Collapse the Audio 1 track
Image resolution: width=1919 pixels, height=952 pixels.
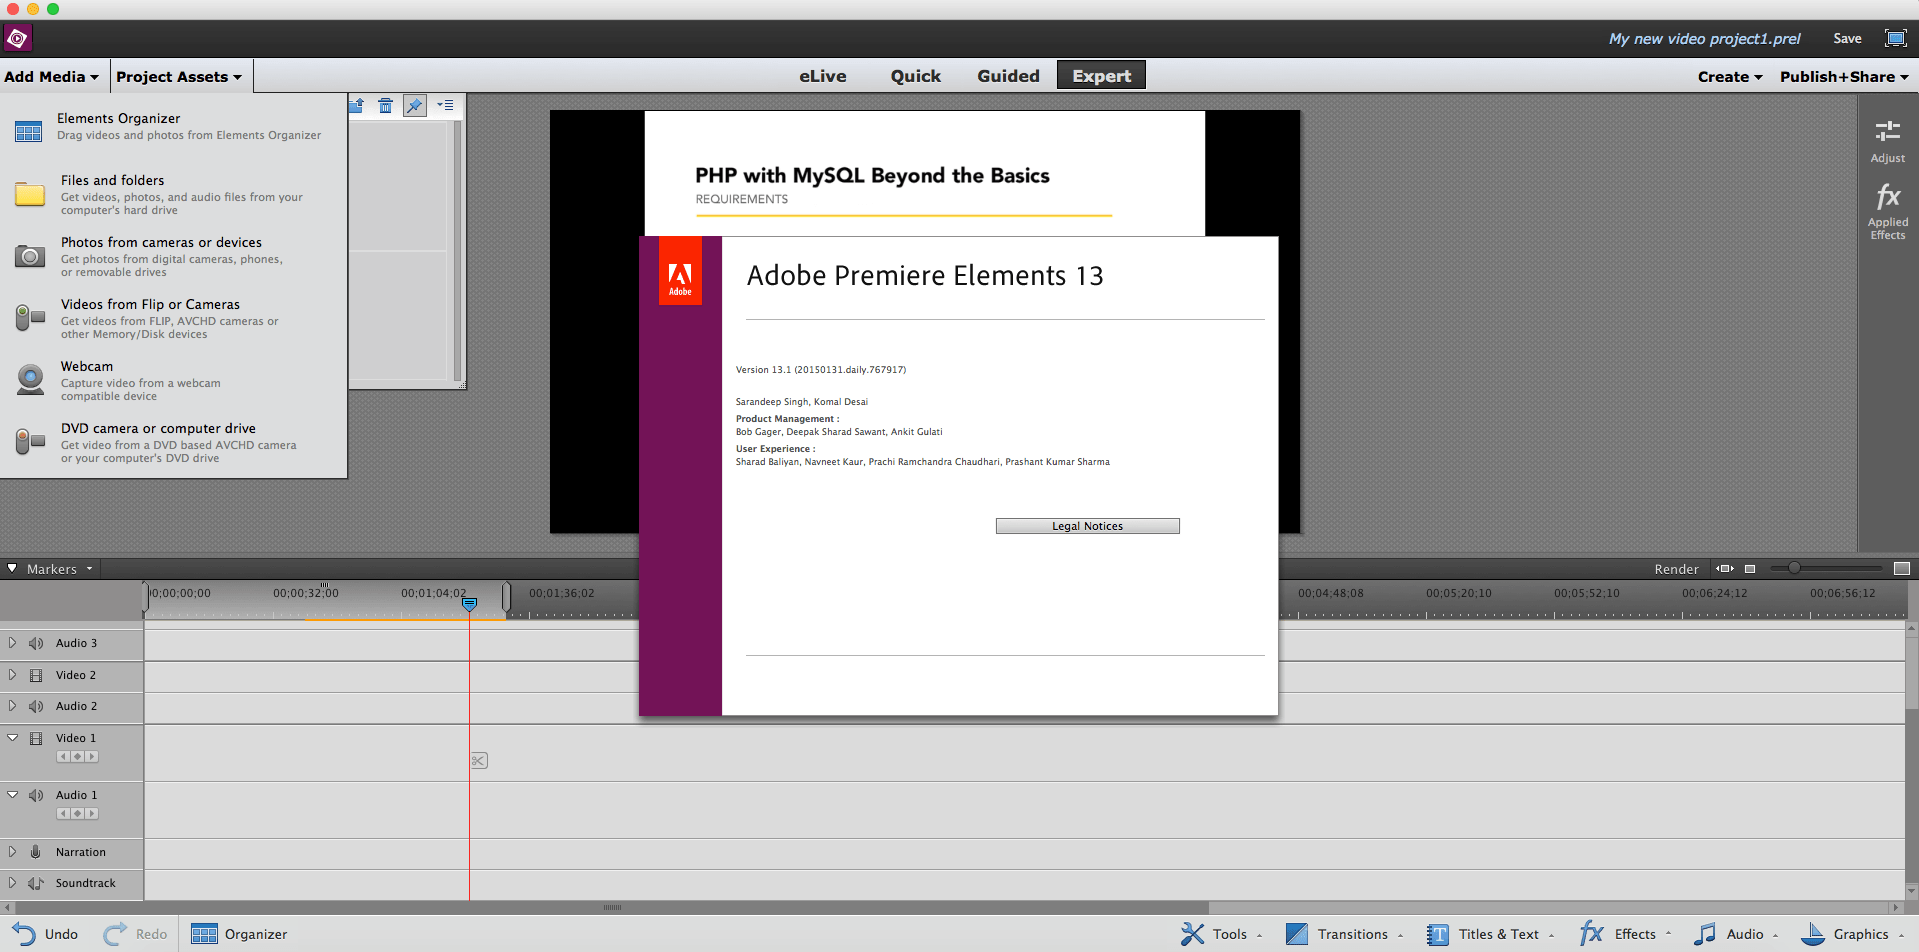[12, 795]
